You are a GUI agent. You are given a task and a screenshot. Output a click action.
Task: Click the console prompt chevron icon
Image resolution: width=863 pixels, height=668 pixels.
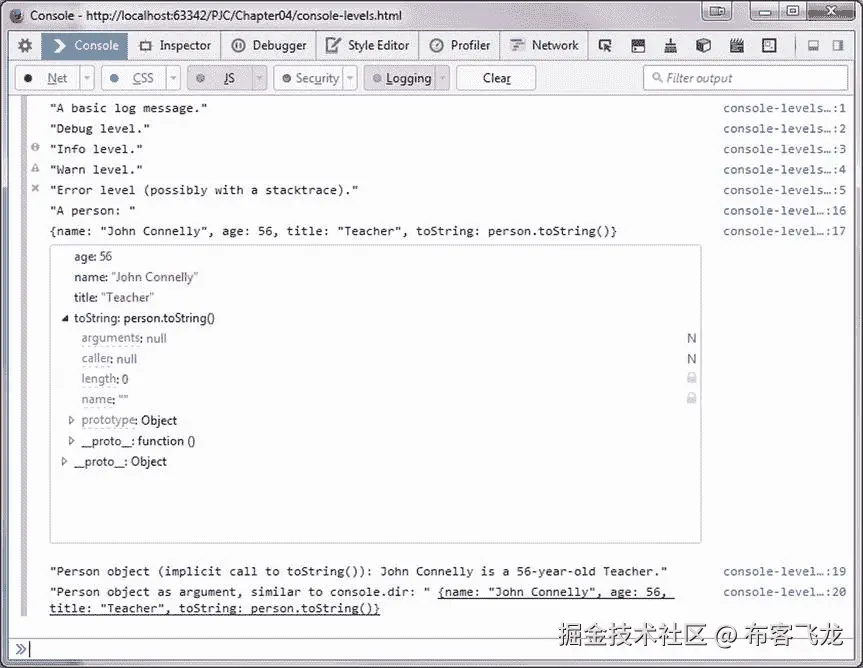[x=20, y=649]
